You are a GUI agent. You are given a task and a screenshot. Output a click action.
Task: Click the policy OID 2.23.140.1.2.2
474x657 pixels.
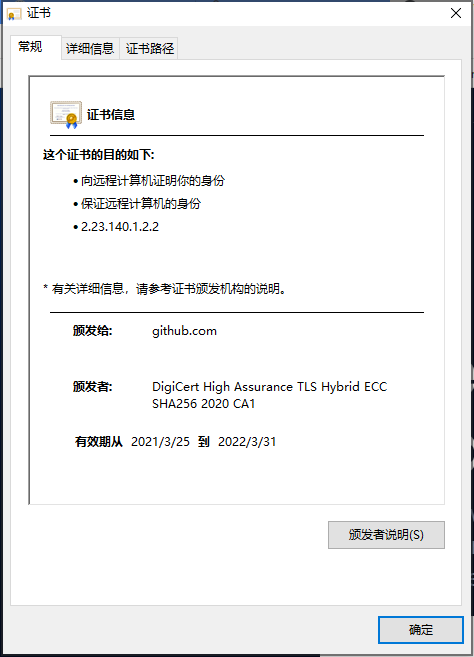coord(120,227)
